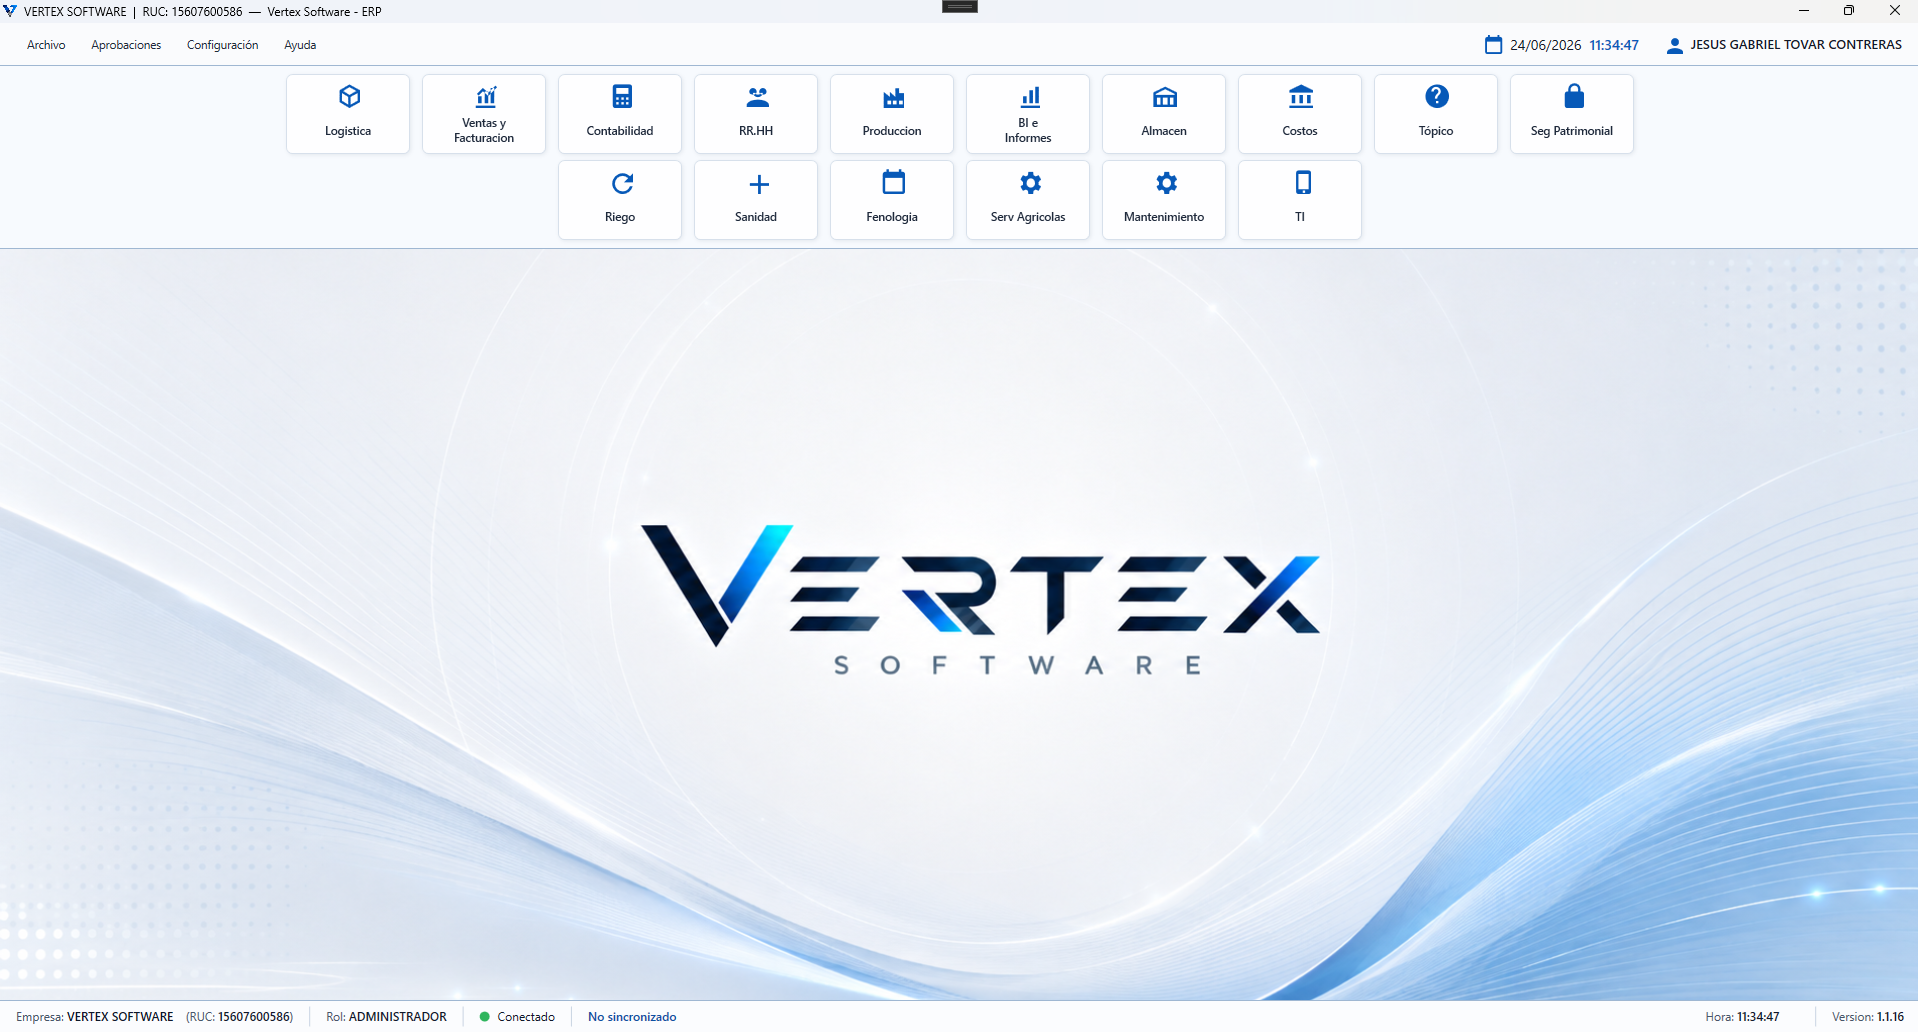This screenshot has width=1918, height=1032.
Task: Click the Conectado status text
Action: click(526, 1017)
